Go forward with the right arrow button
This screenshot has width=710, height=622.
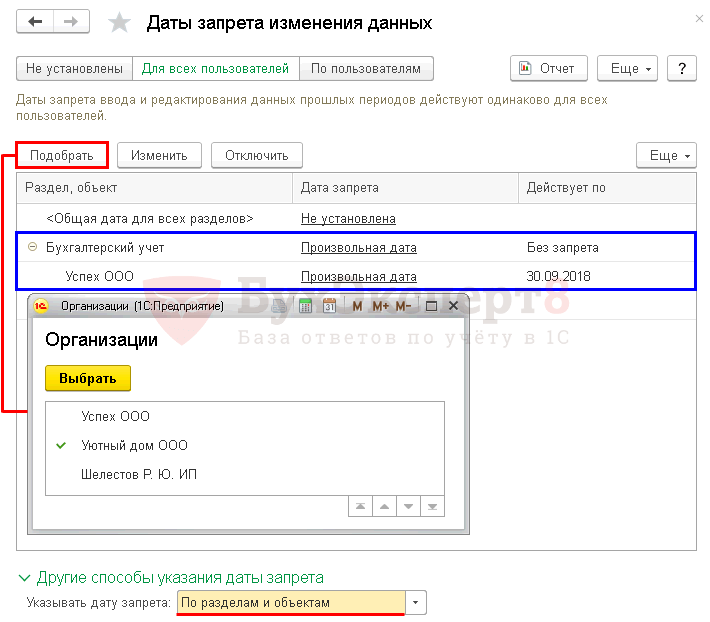pyautogui.click(x=71, y=21)
